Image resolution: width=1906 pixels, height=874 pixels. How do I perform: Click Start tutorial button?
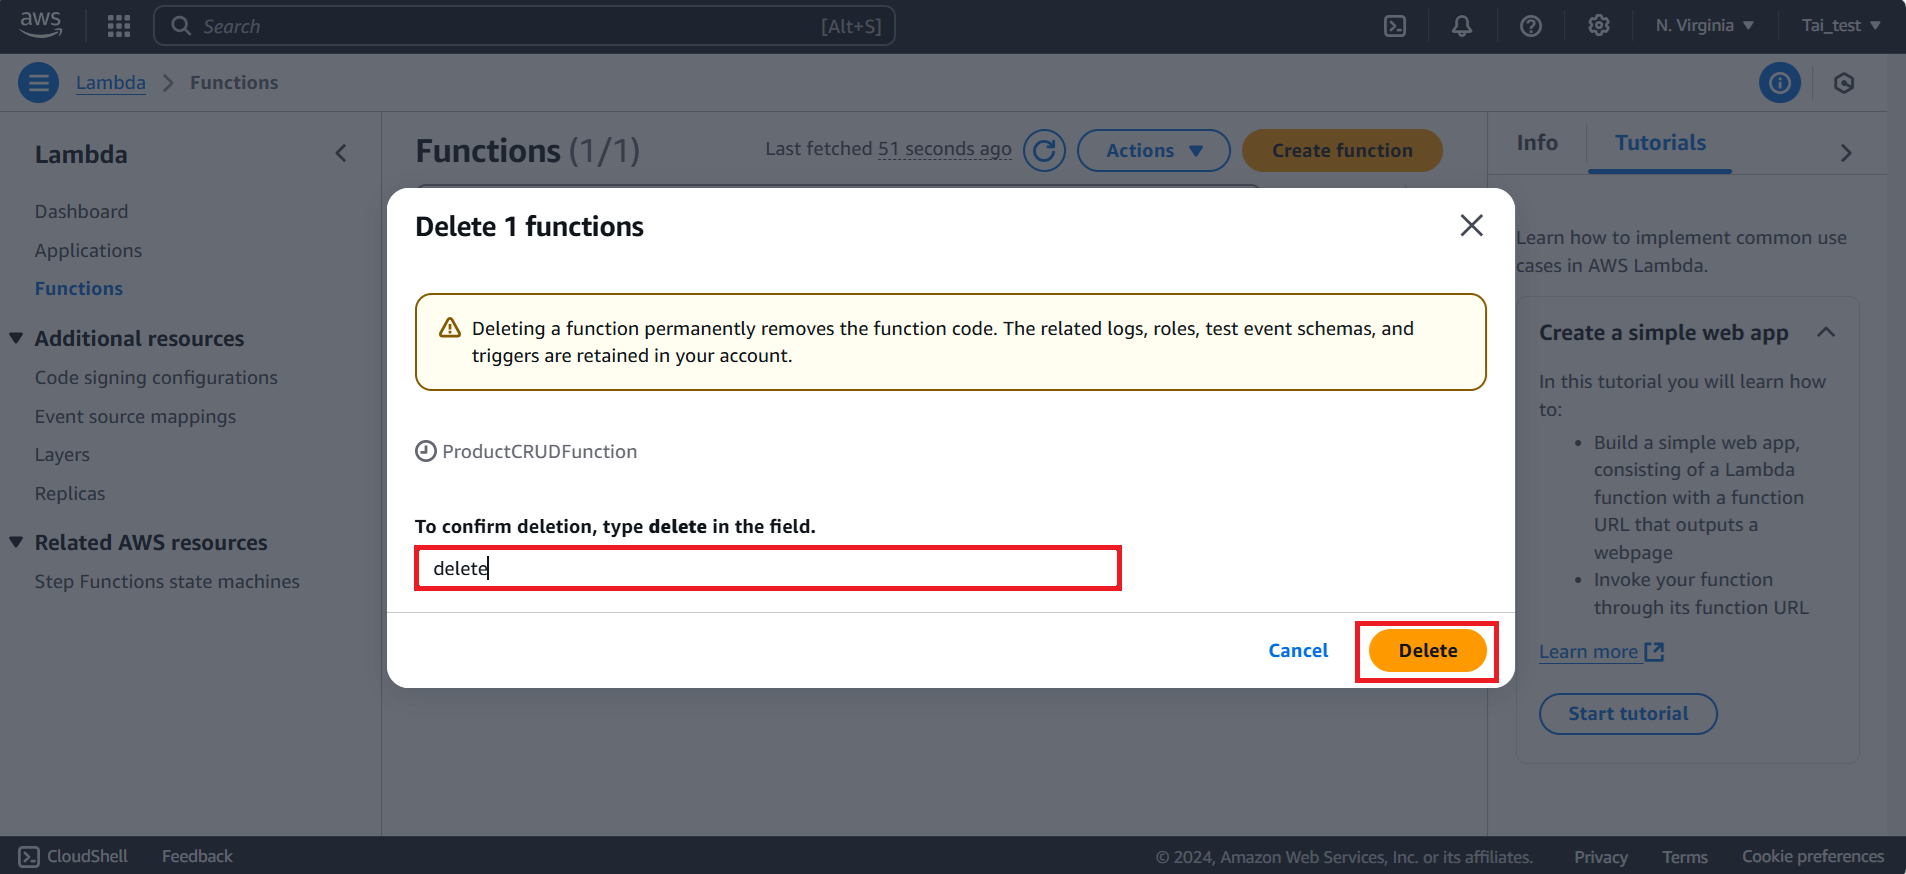tap(1628, 714)
